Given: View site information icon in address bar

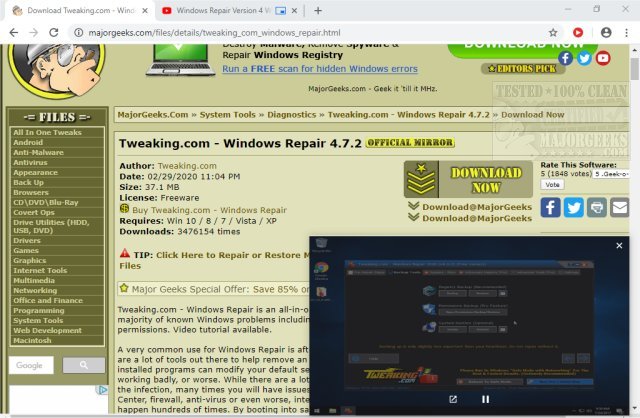Looking at the screenshot, I should pyautogui.click(x=78, y=33).
